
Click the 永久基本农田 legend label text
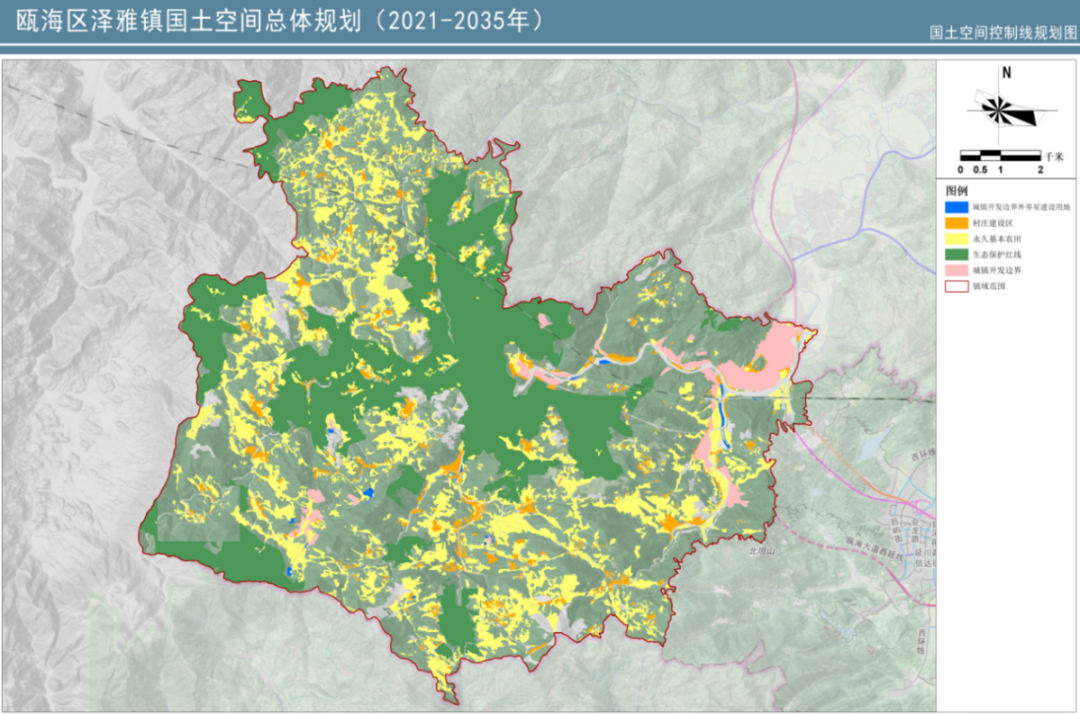[x=997, y=239]
